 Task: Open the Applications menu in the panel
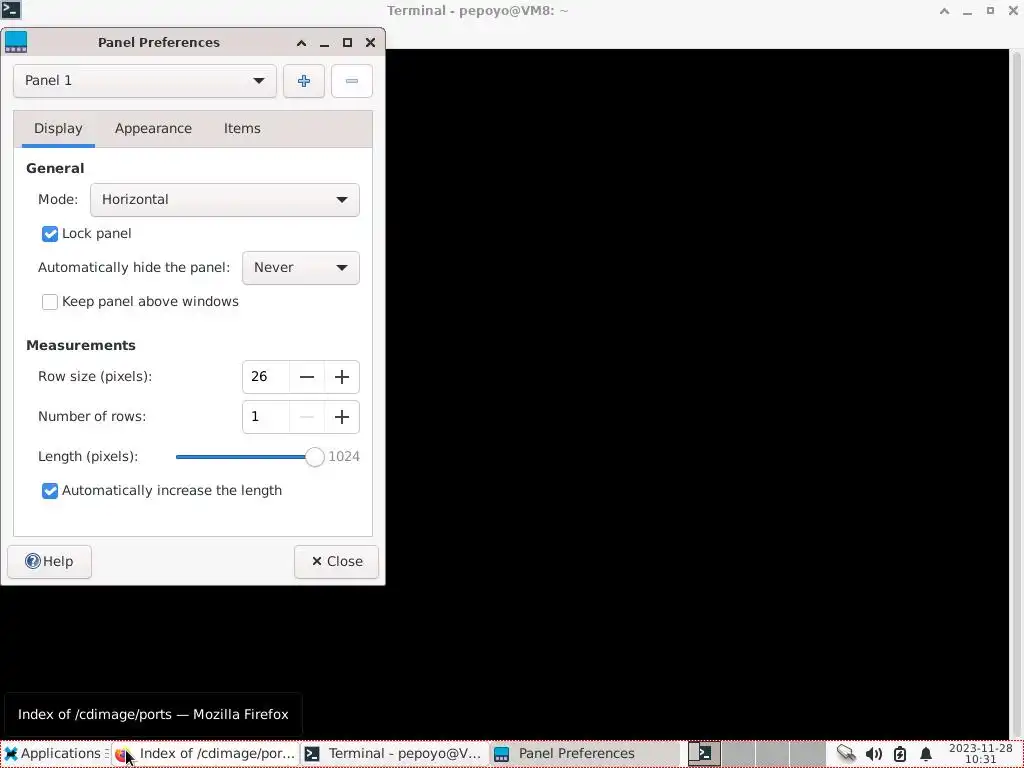[55, 754]
